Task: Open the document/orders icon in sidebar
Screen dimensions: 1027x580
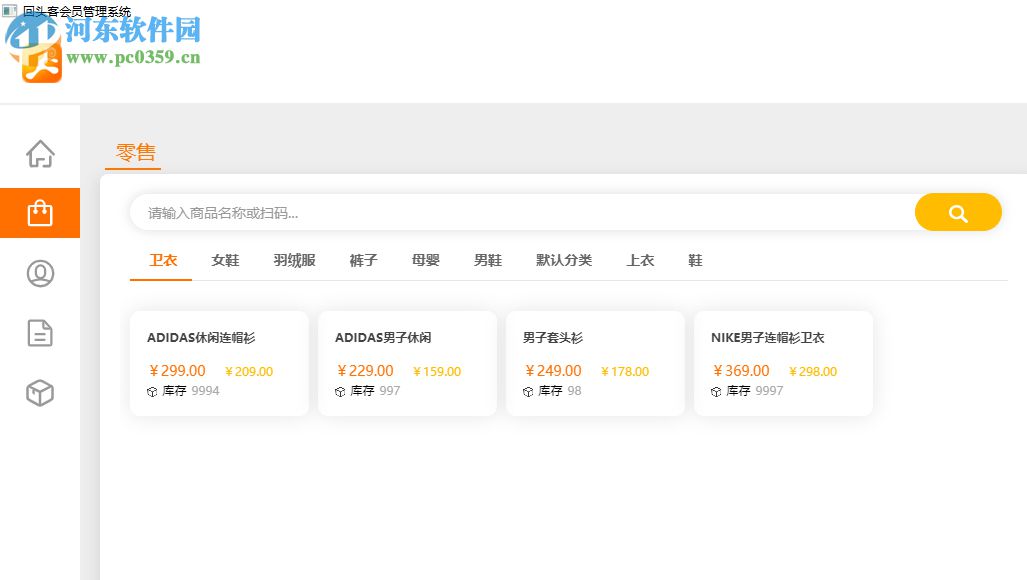Action: pos(40,333)
